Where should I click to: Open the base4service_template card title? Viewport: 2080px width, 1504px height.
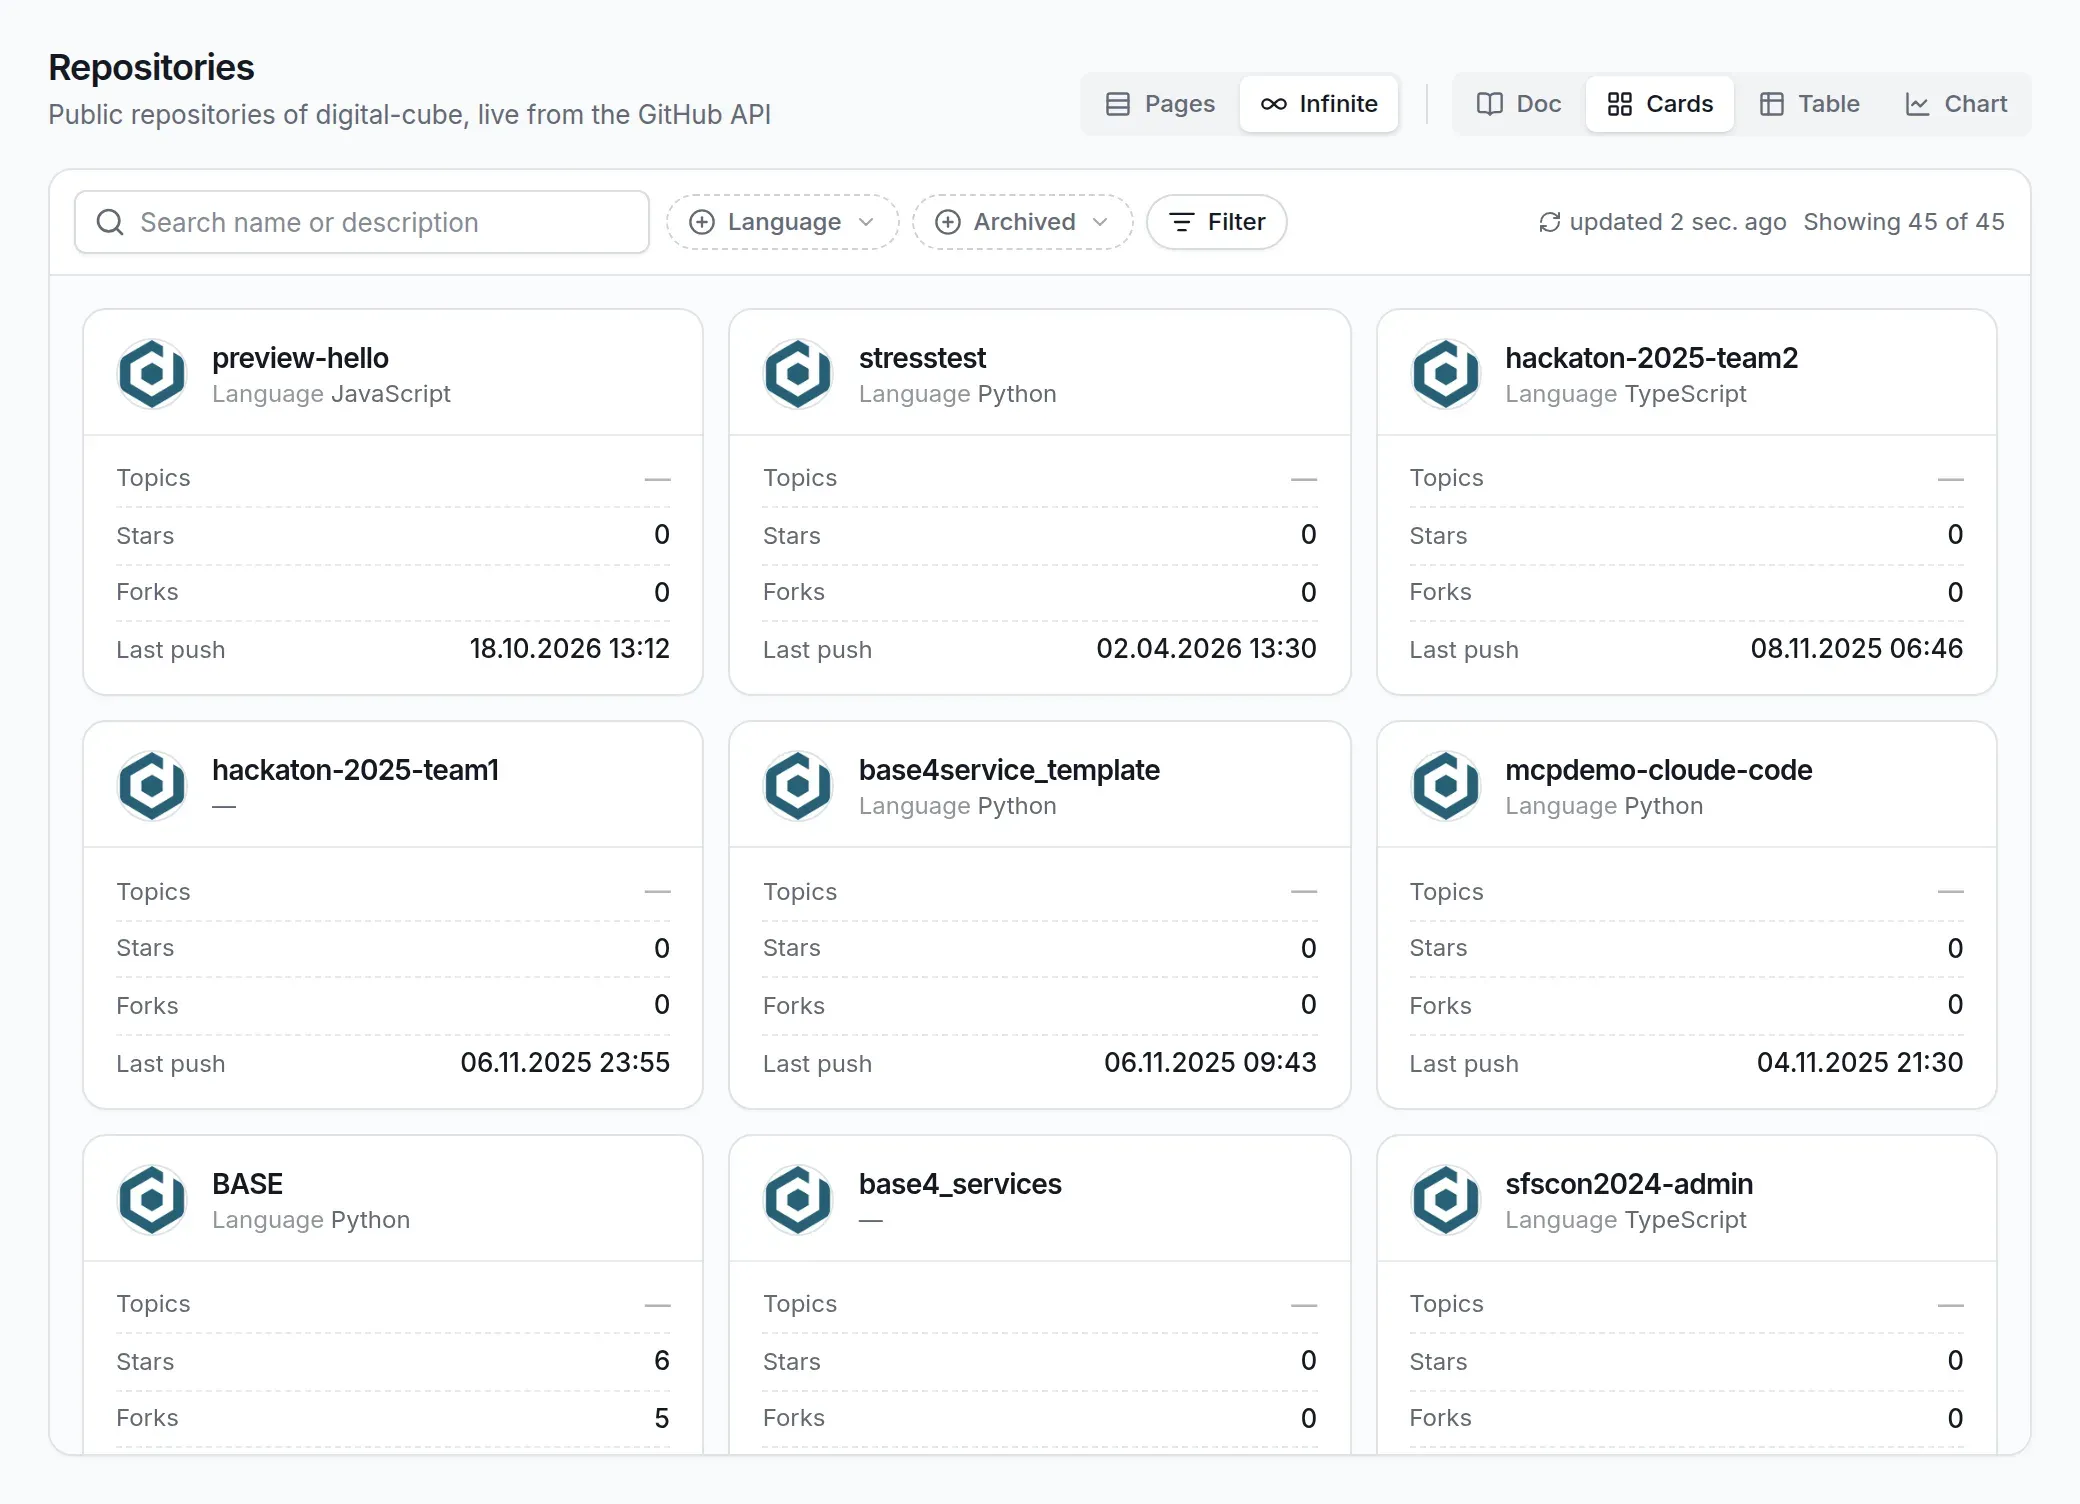click(1009, 770)
